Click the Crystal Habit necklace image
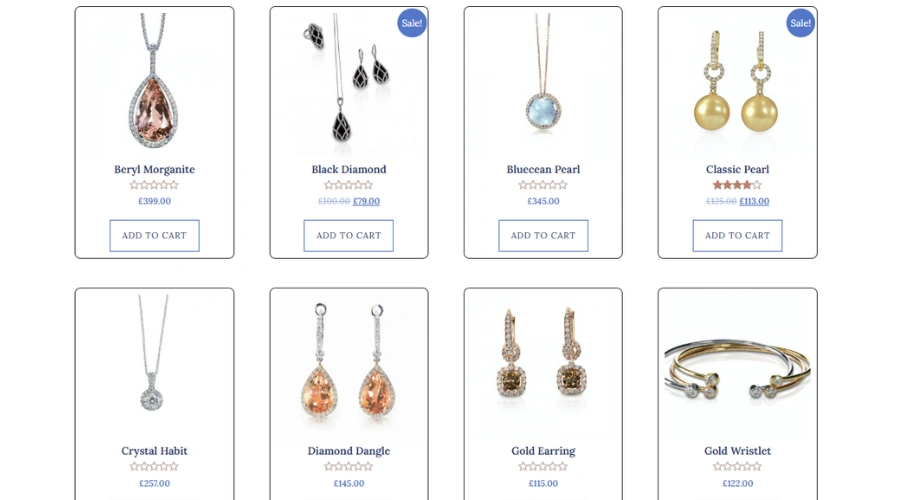Screen dimensions: 900x500 (x=154, y=364)
